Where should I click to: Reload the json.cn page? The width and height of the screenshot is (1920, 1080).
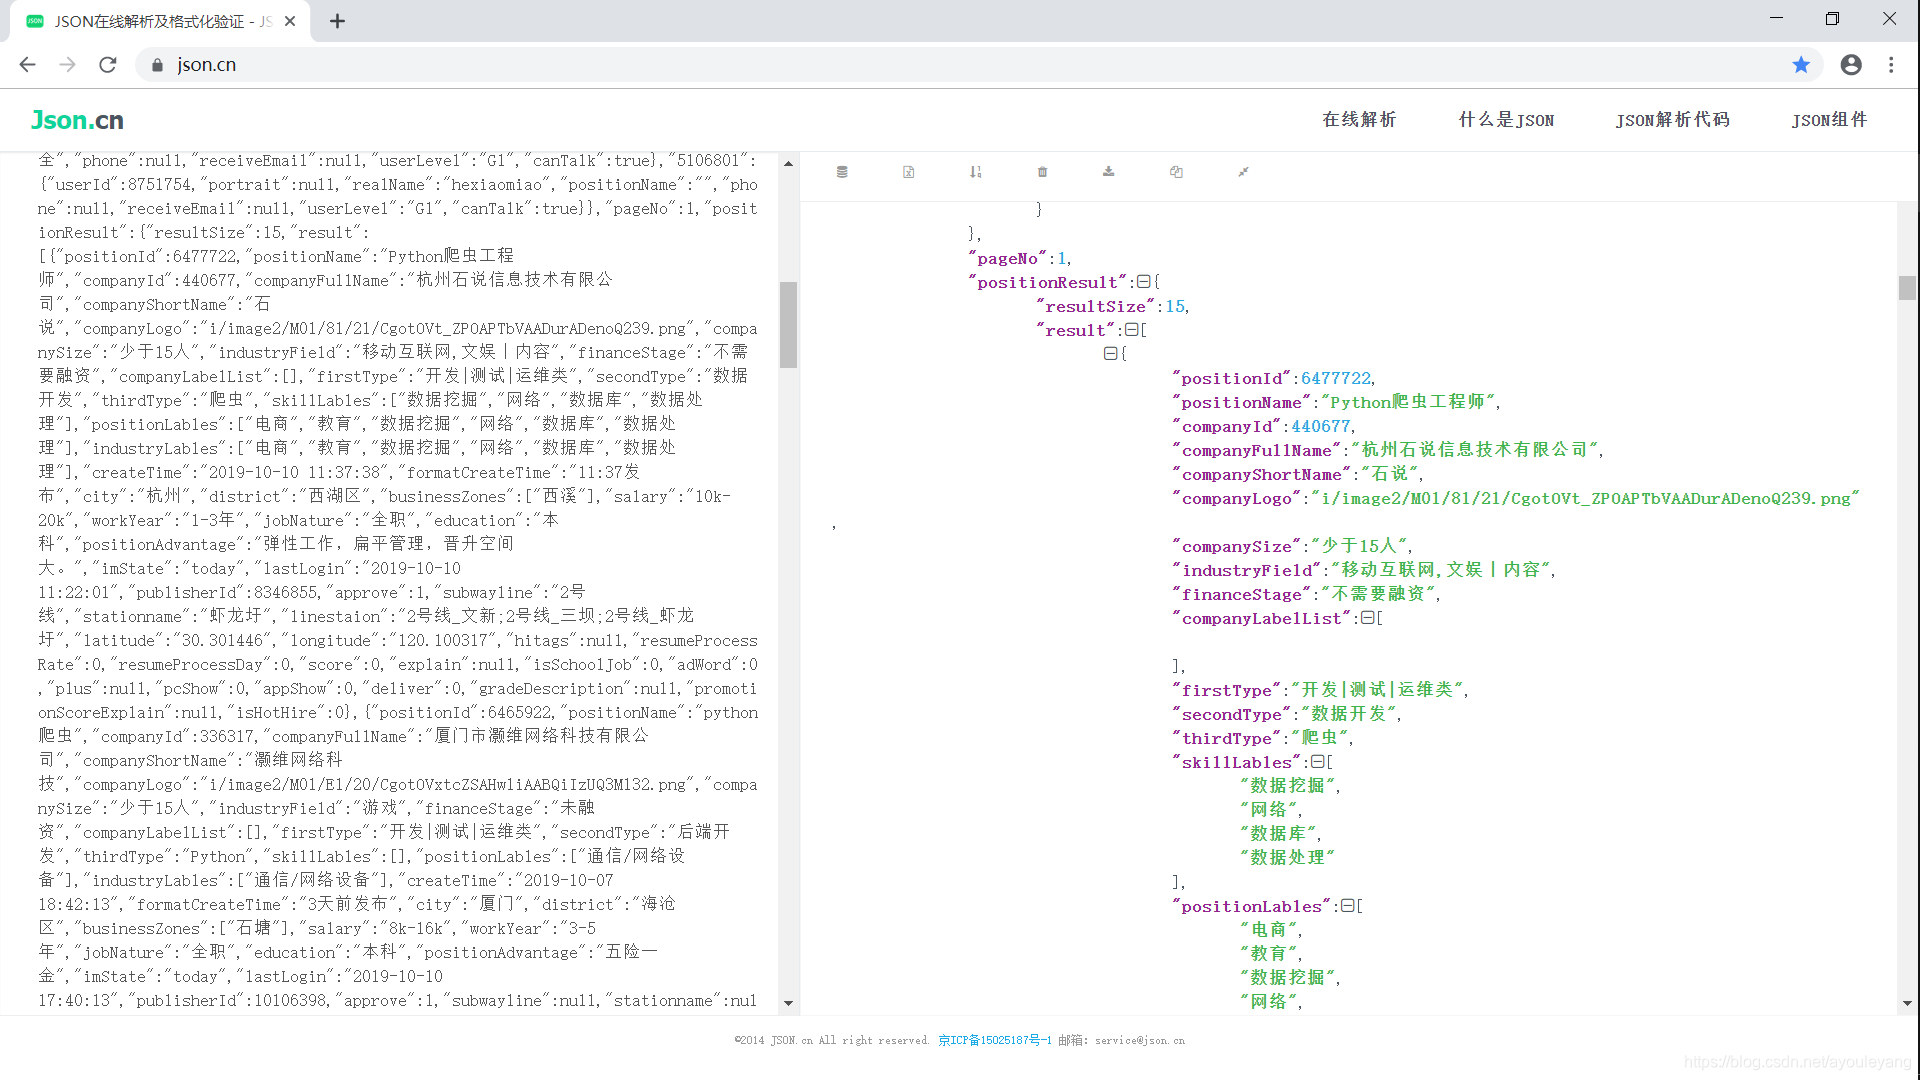(x=108, y=65)
